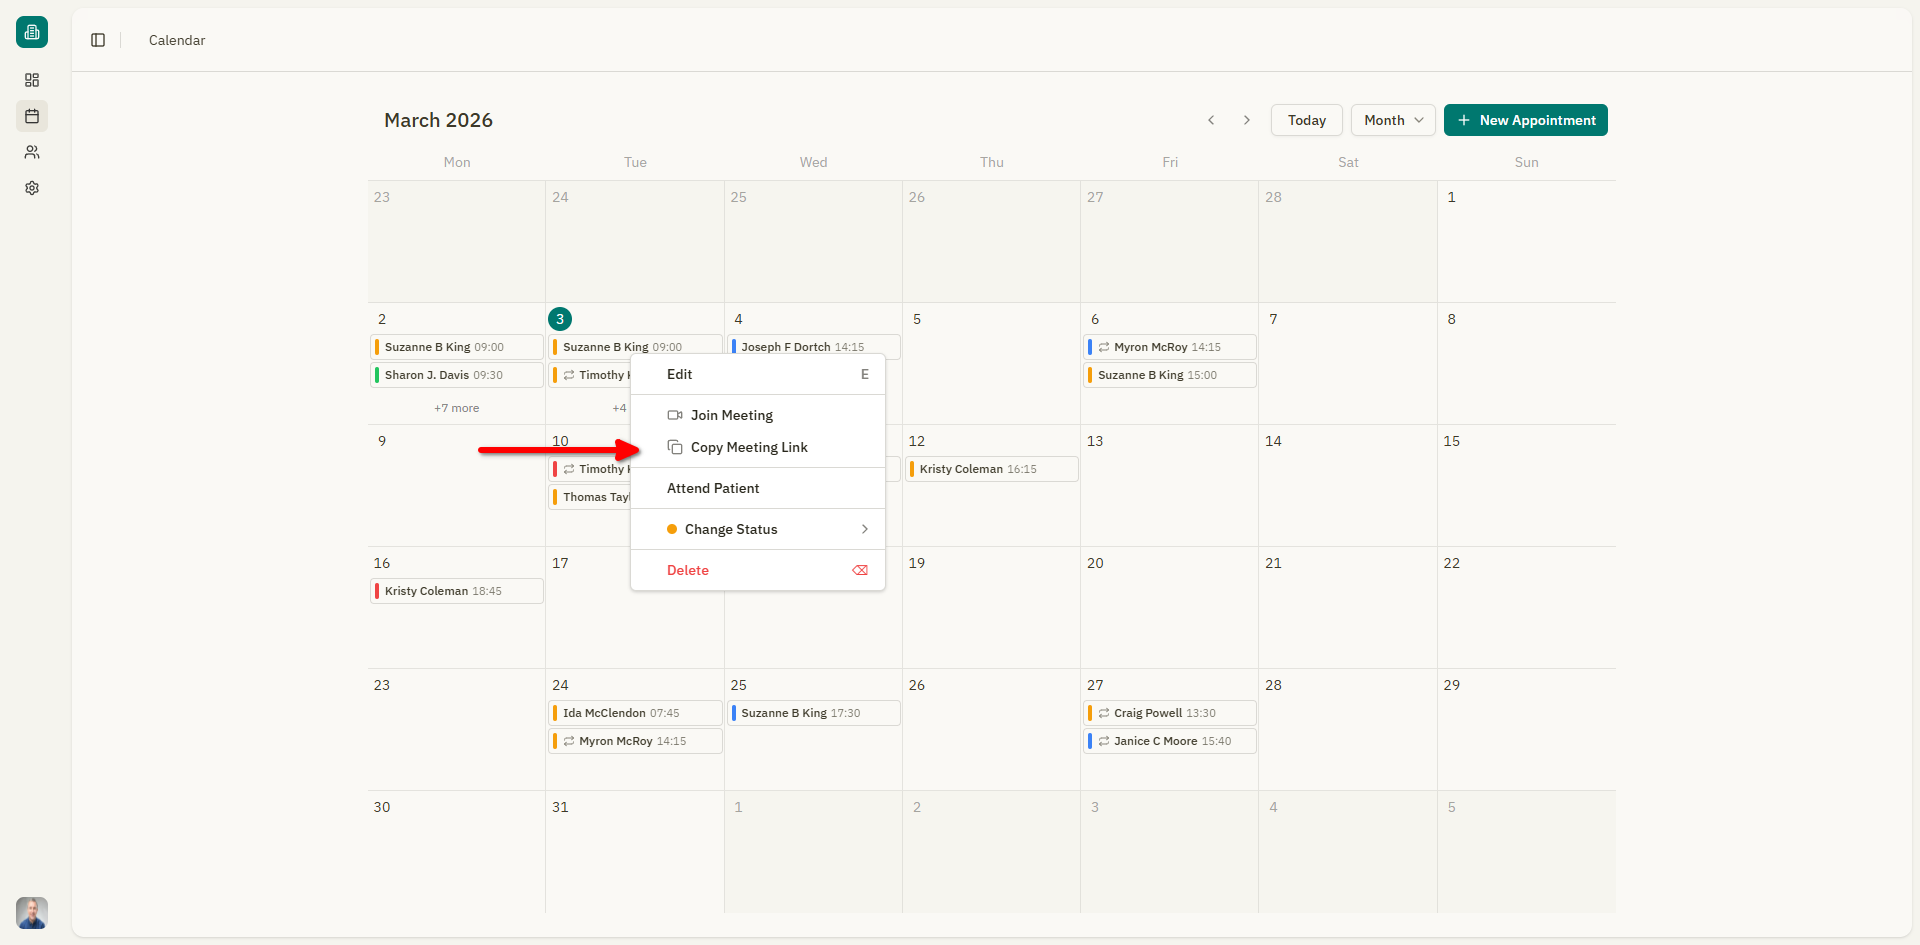This screenshot has height=945, width=1920.
Task: Click the orange status dot next to Change Status
Action: 671,529
